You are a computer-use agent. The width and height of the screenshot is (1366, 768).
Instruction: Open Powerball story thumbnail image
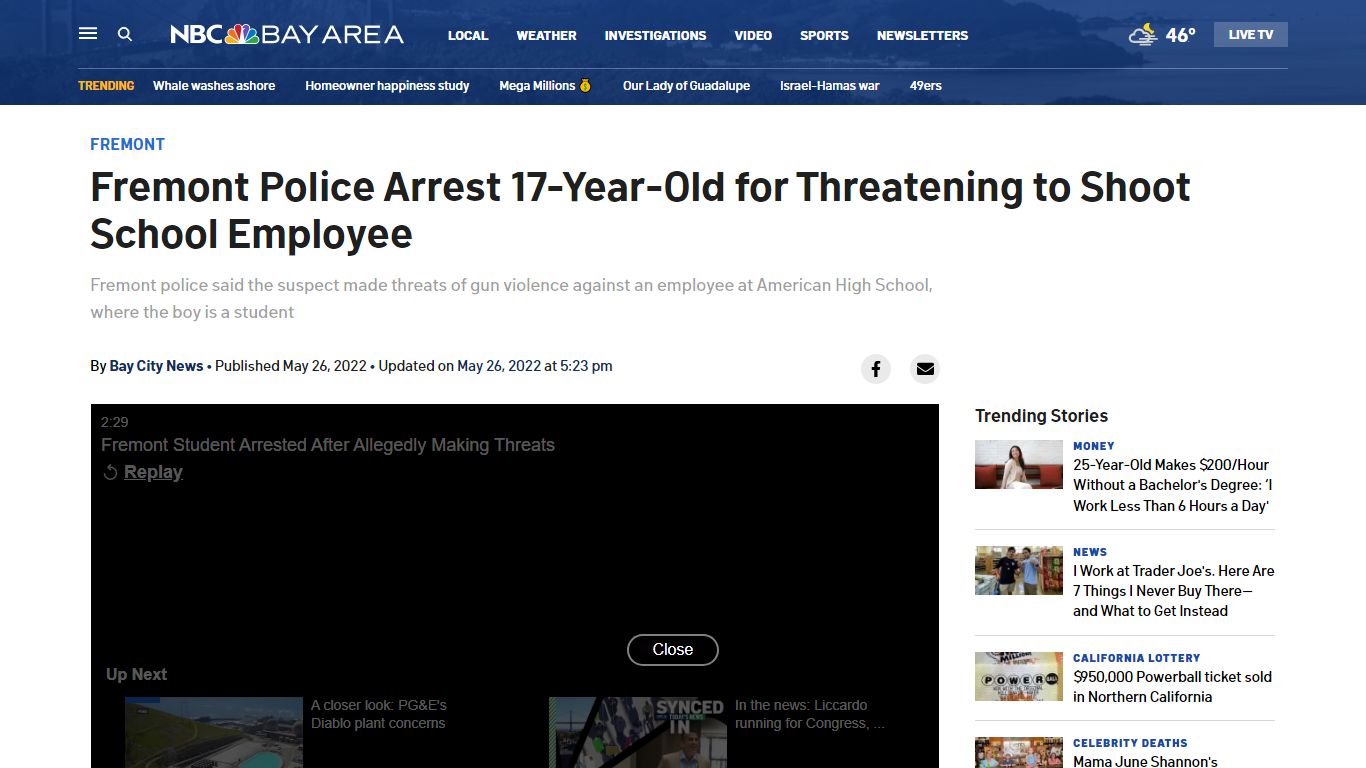click(1019, 677)
